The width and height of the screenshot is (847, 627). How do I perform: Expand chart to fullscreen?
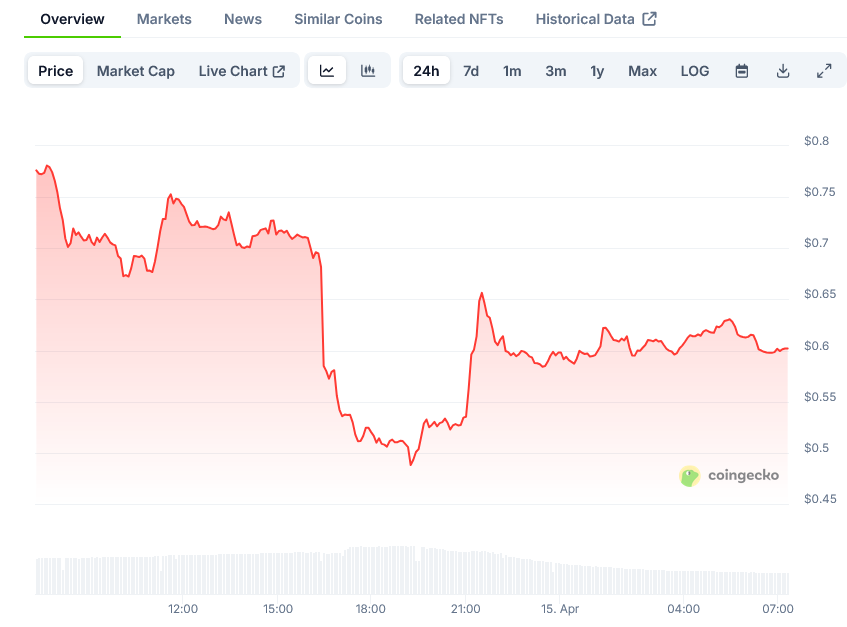[824, 71]
